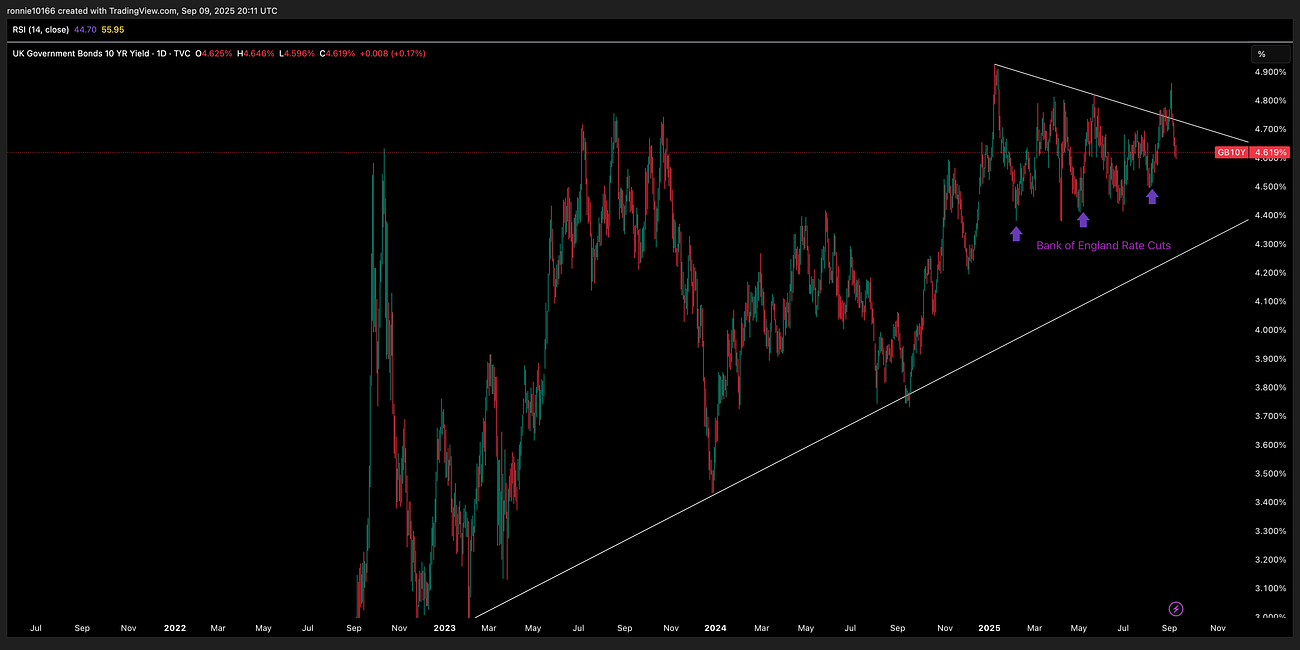Toggle the RSI value 44.70 display

point(85,29)
